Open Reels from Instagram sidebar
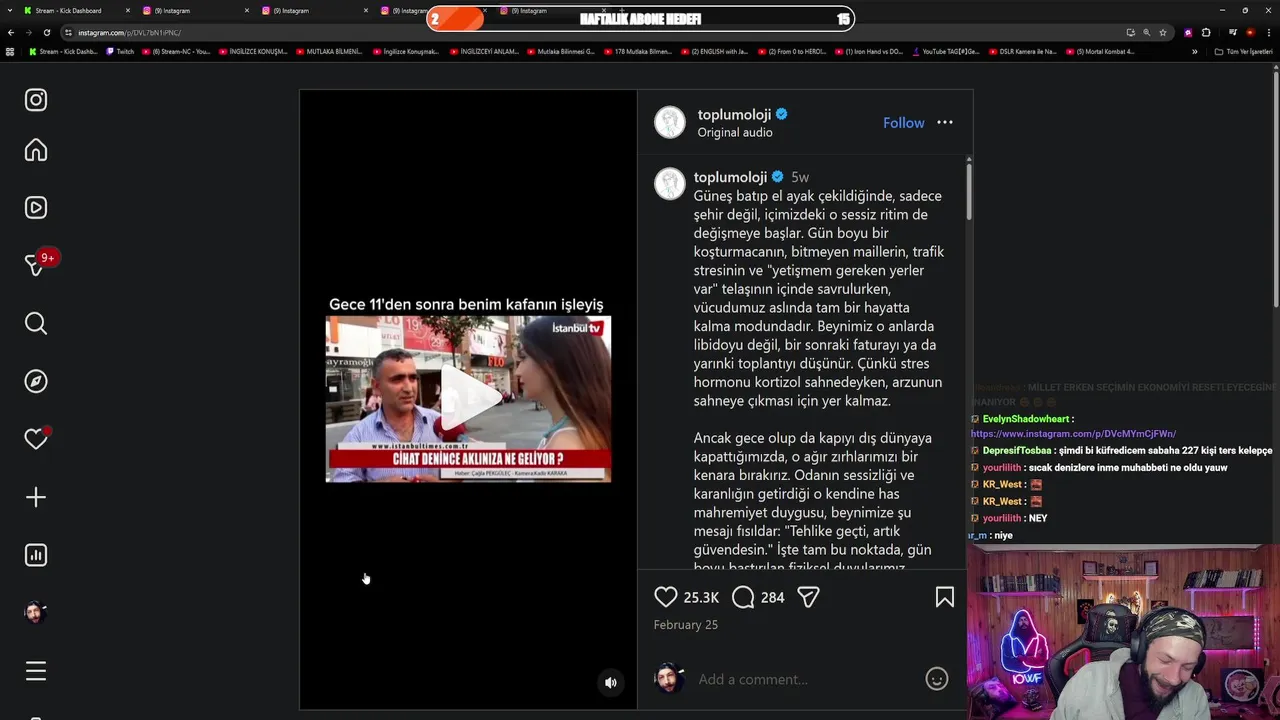Image resolution: width=1280 pixels, height=720 pixels. (36, 208)
